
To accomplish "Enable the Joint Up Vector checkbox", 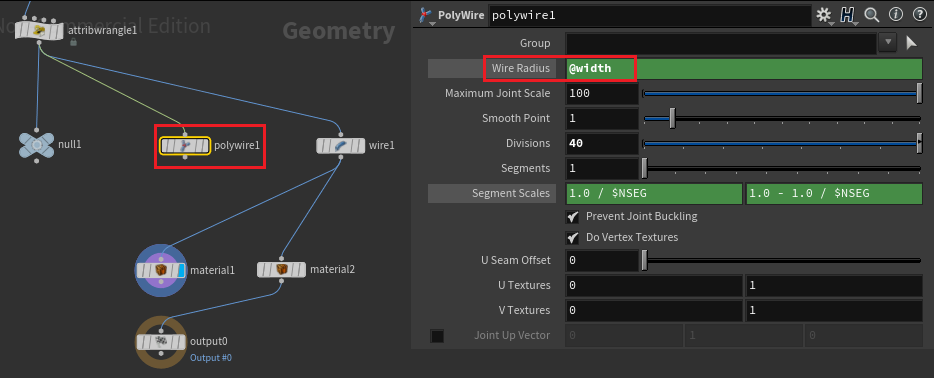I will 437,336.
